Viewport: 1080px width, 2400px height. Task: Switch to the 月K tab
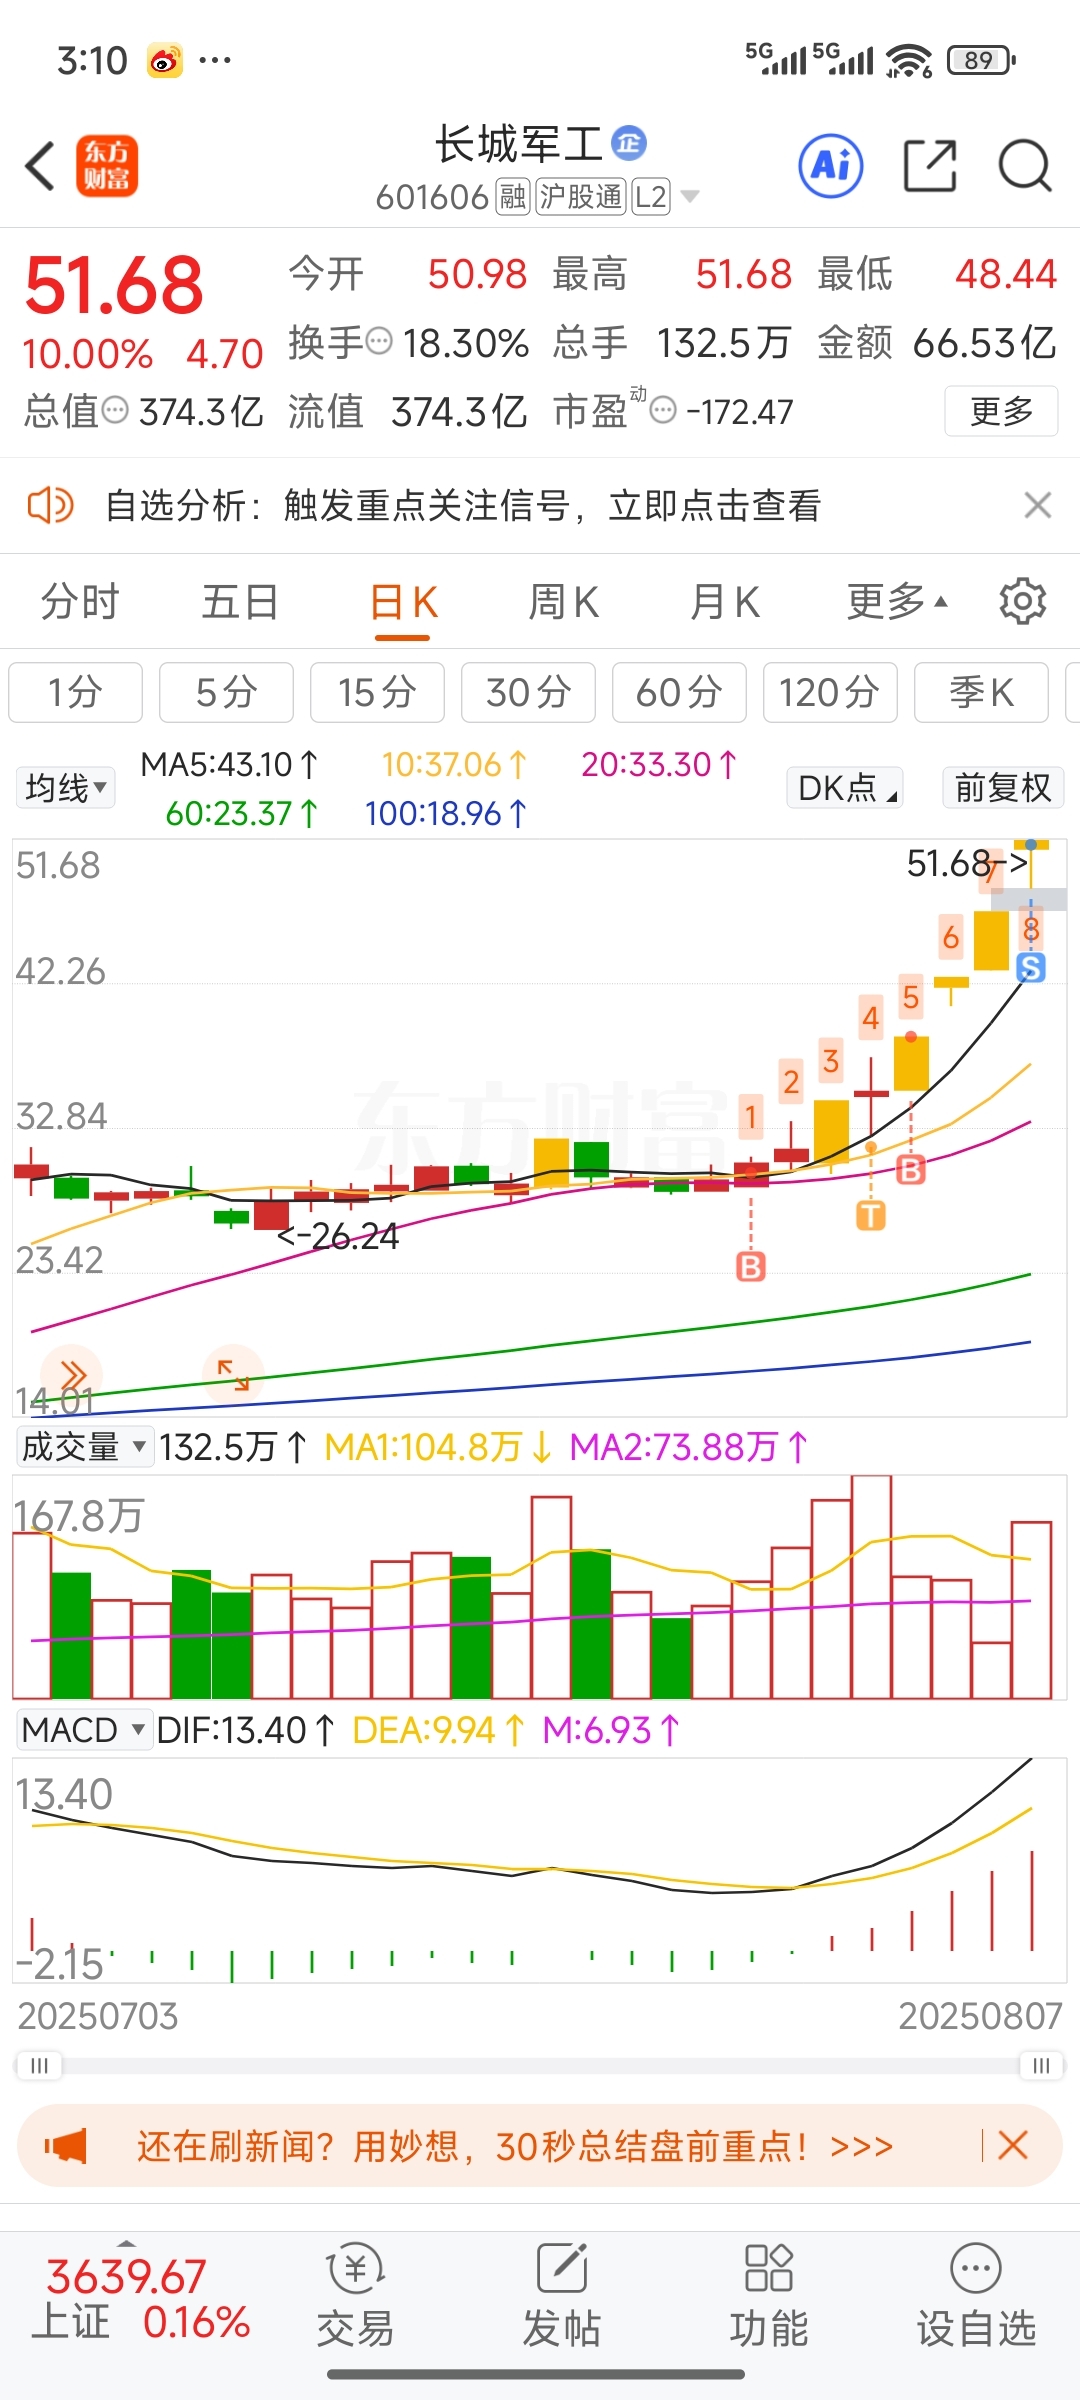click(x=726, y=602)
